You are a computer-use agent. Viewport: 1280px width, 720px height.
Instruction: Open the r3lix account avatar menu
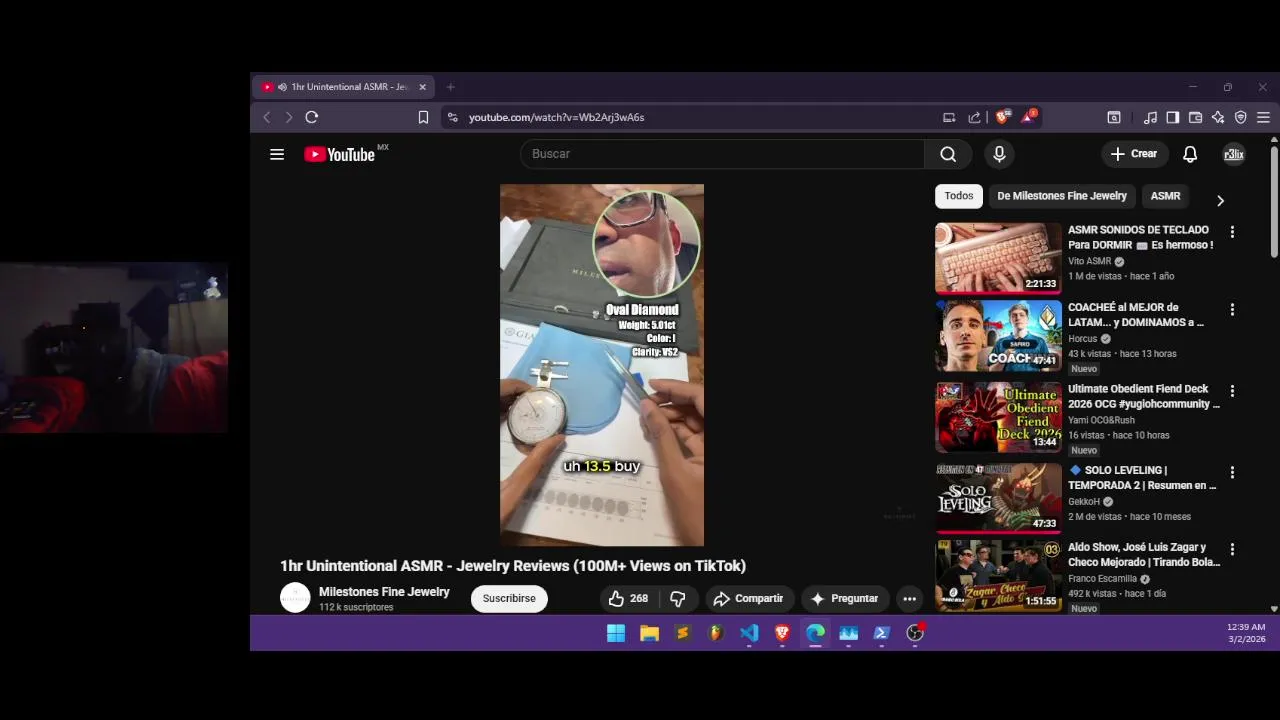1234,154
